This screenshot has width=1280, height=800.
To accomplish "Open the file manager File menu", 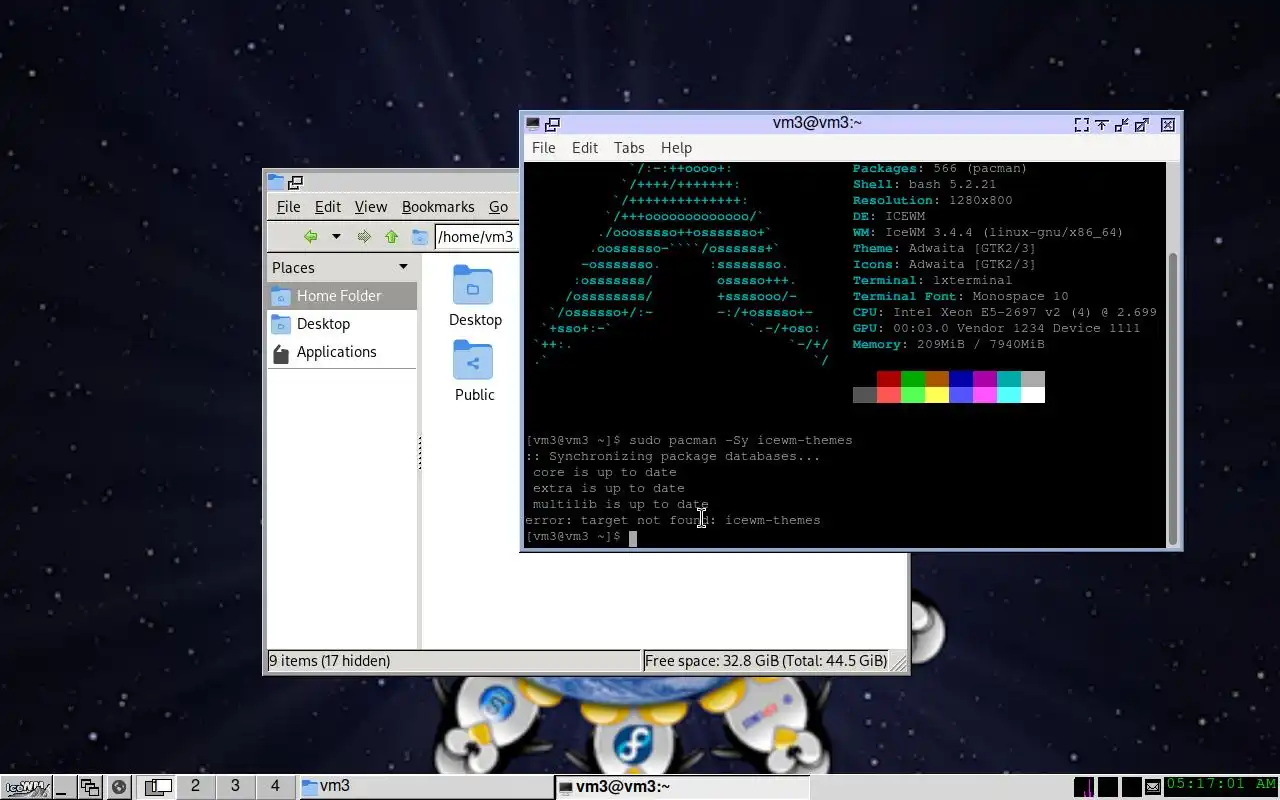I will [288, 207].
